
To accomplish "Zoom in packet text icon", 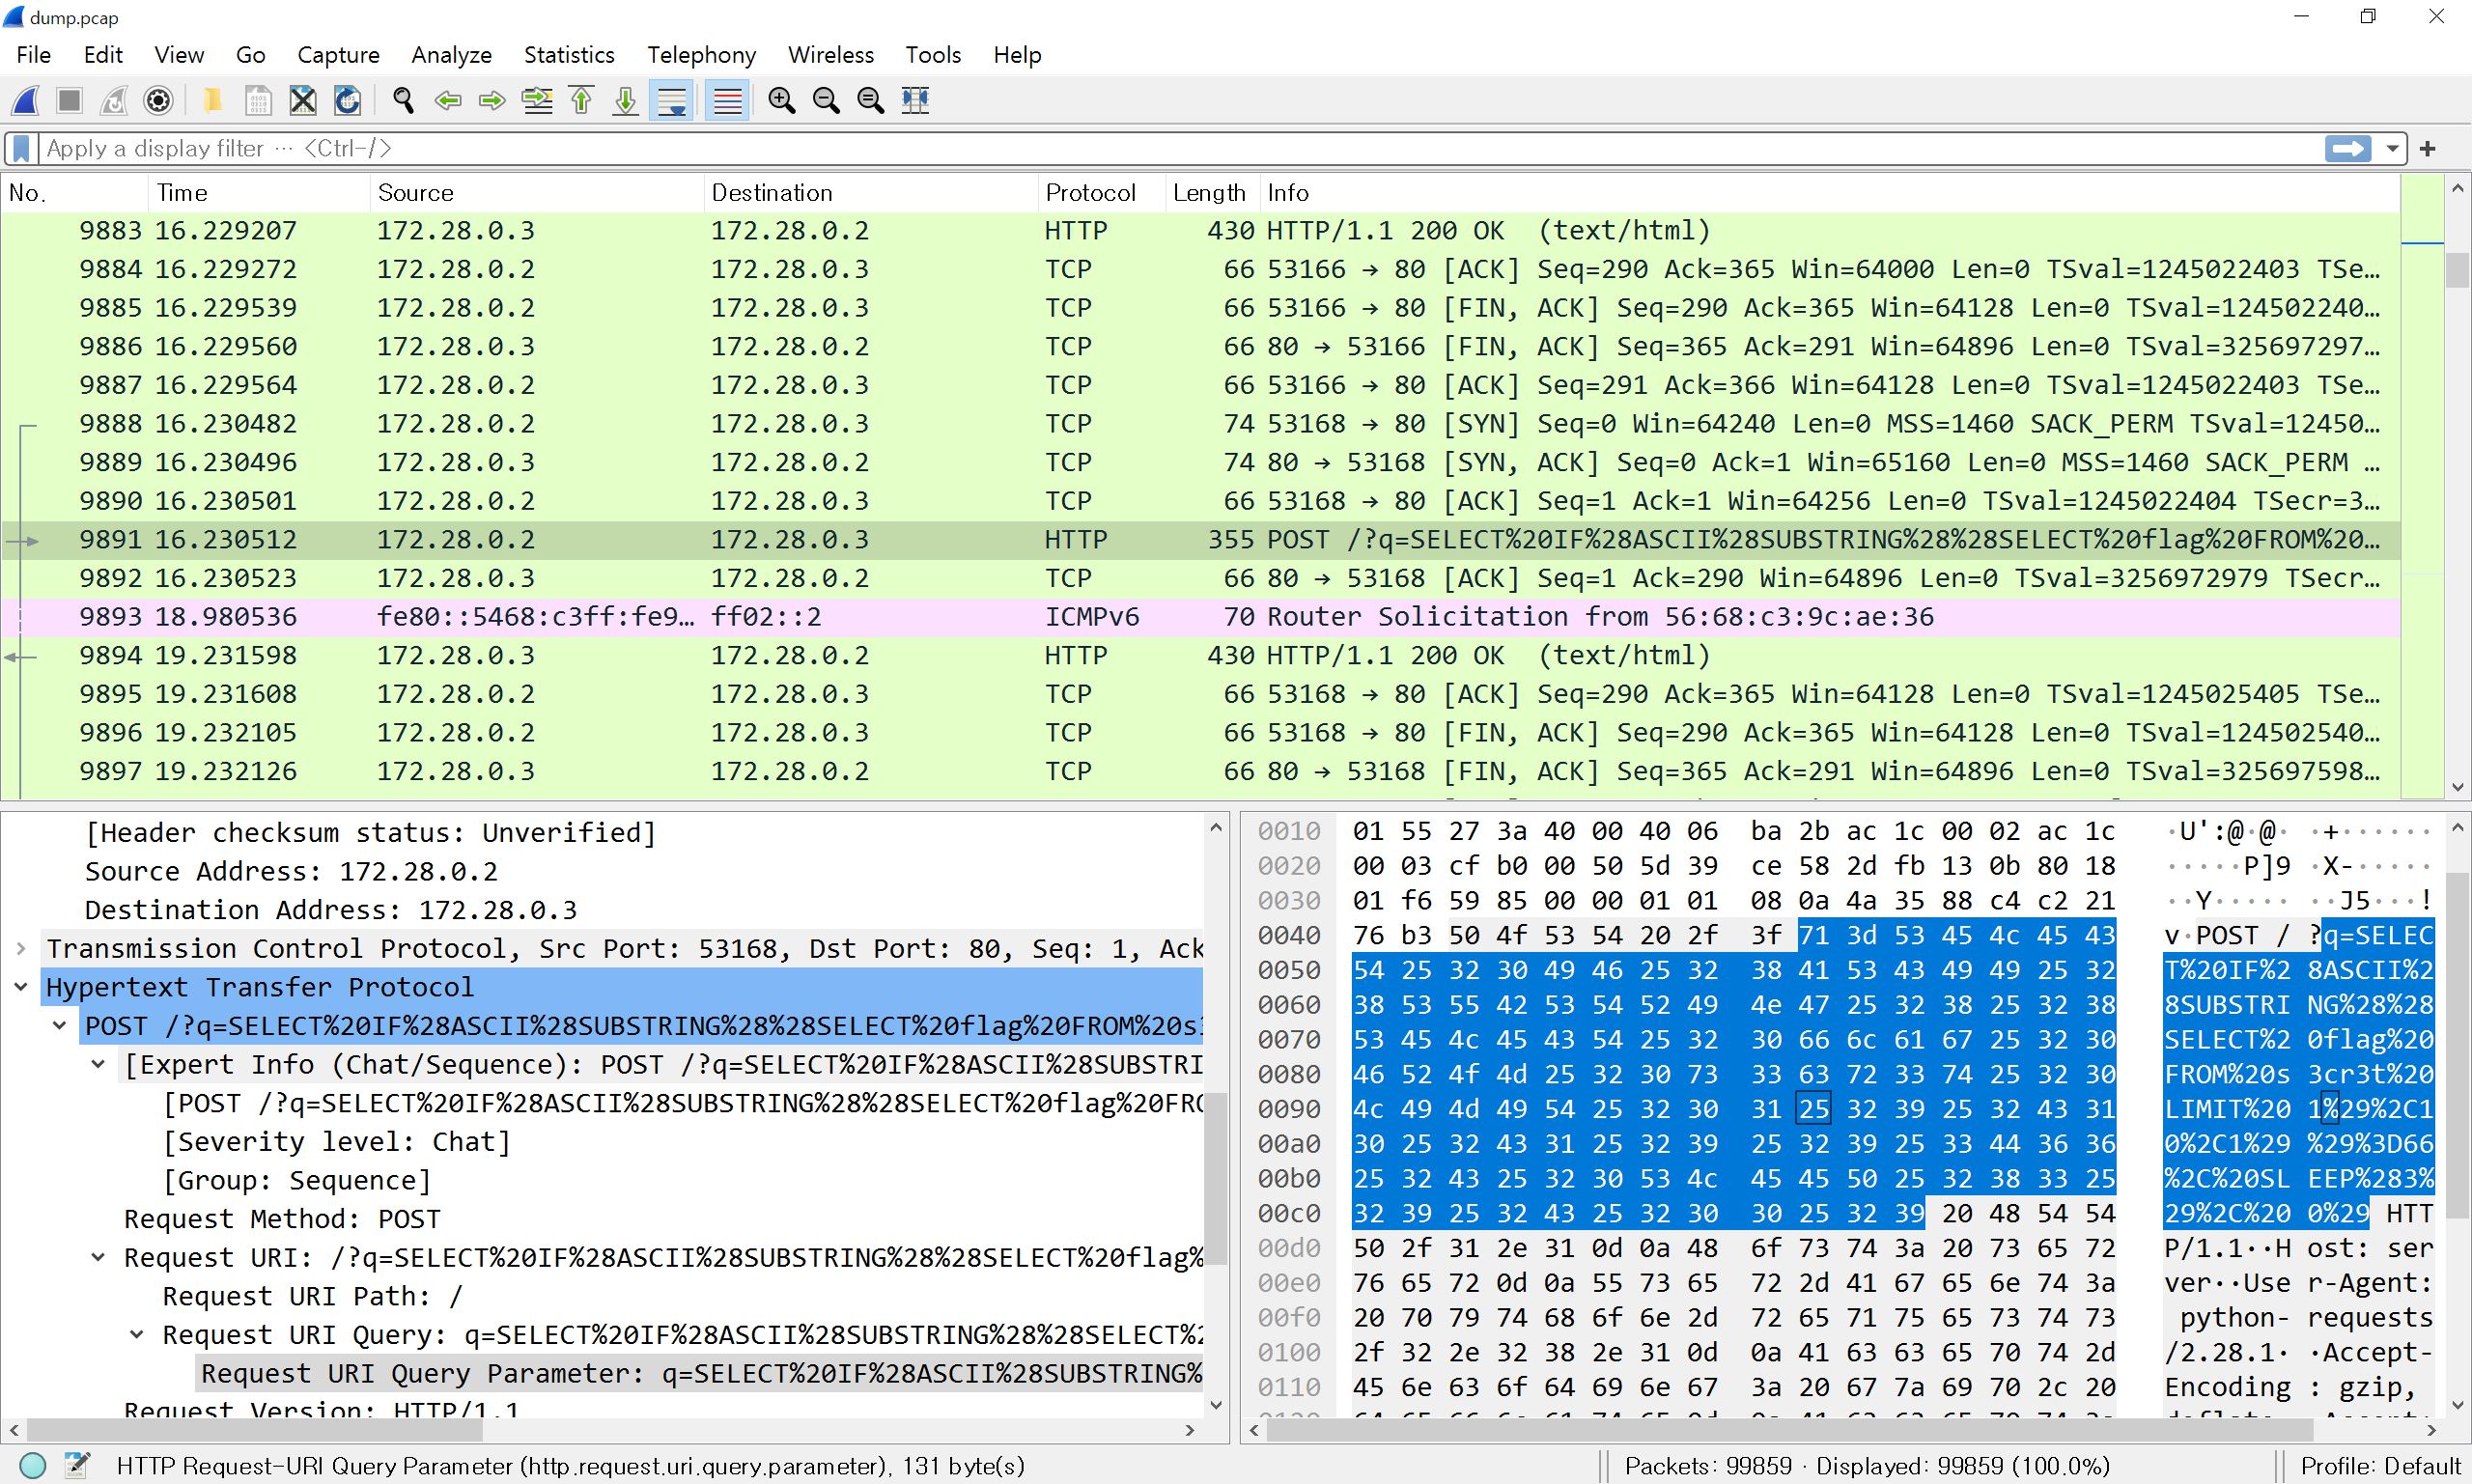I will pos(781,100).
